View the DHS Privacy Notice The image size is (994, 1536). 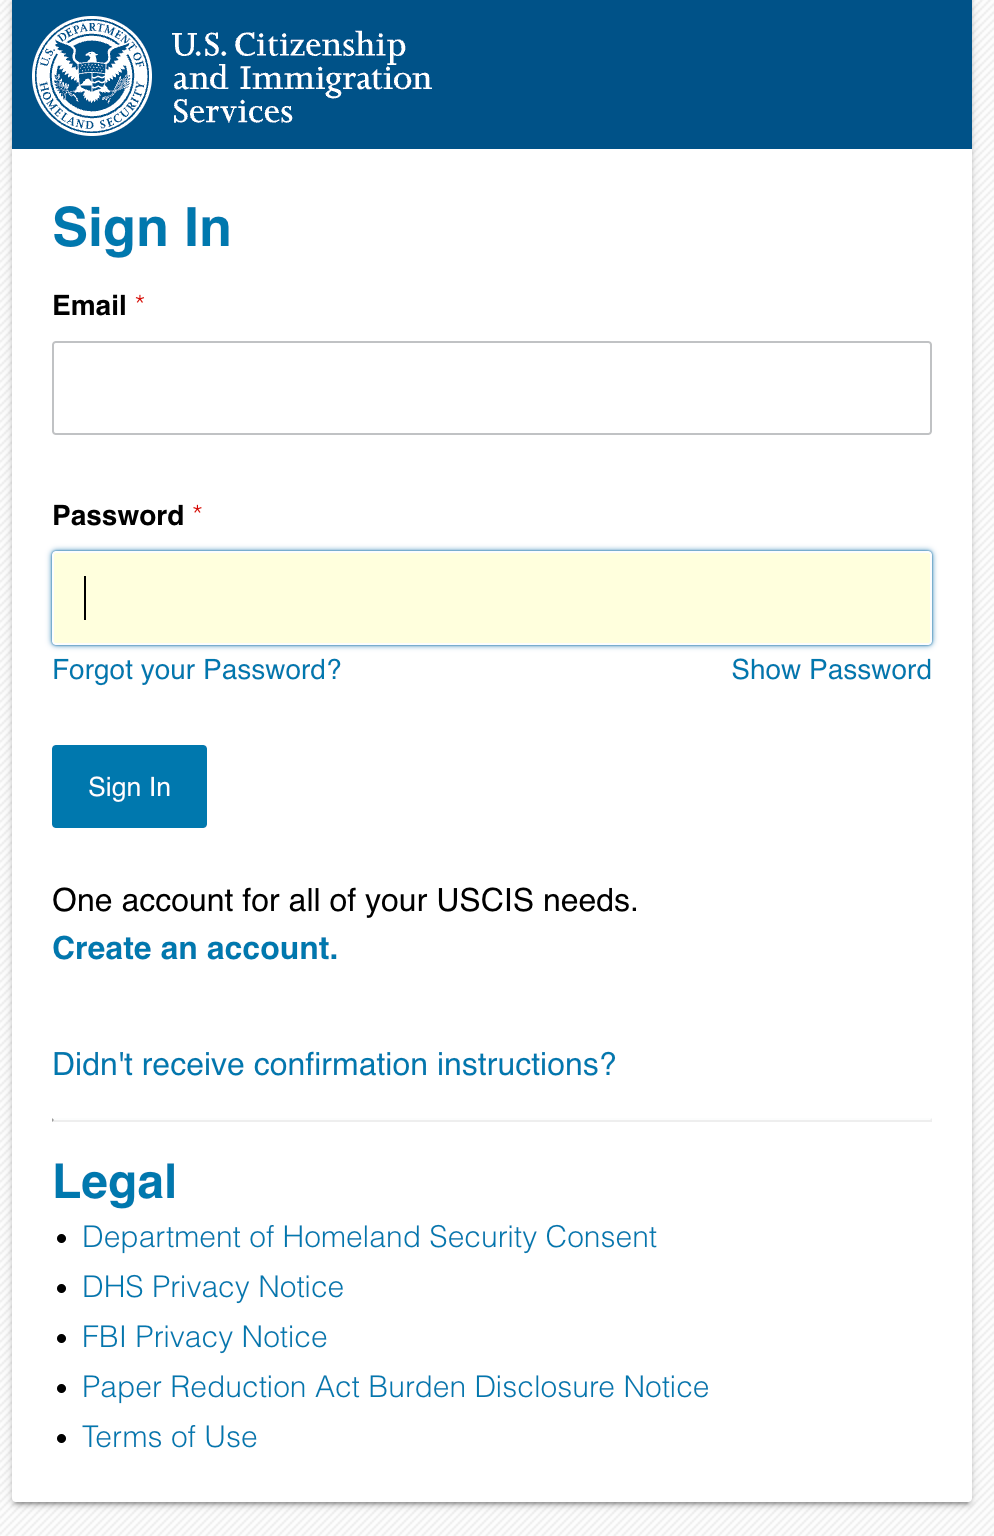click(213, 1287)
